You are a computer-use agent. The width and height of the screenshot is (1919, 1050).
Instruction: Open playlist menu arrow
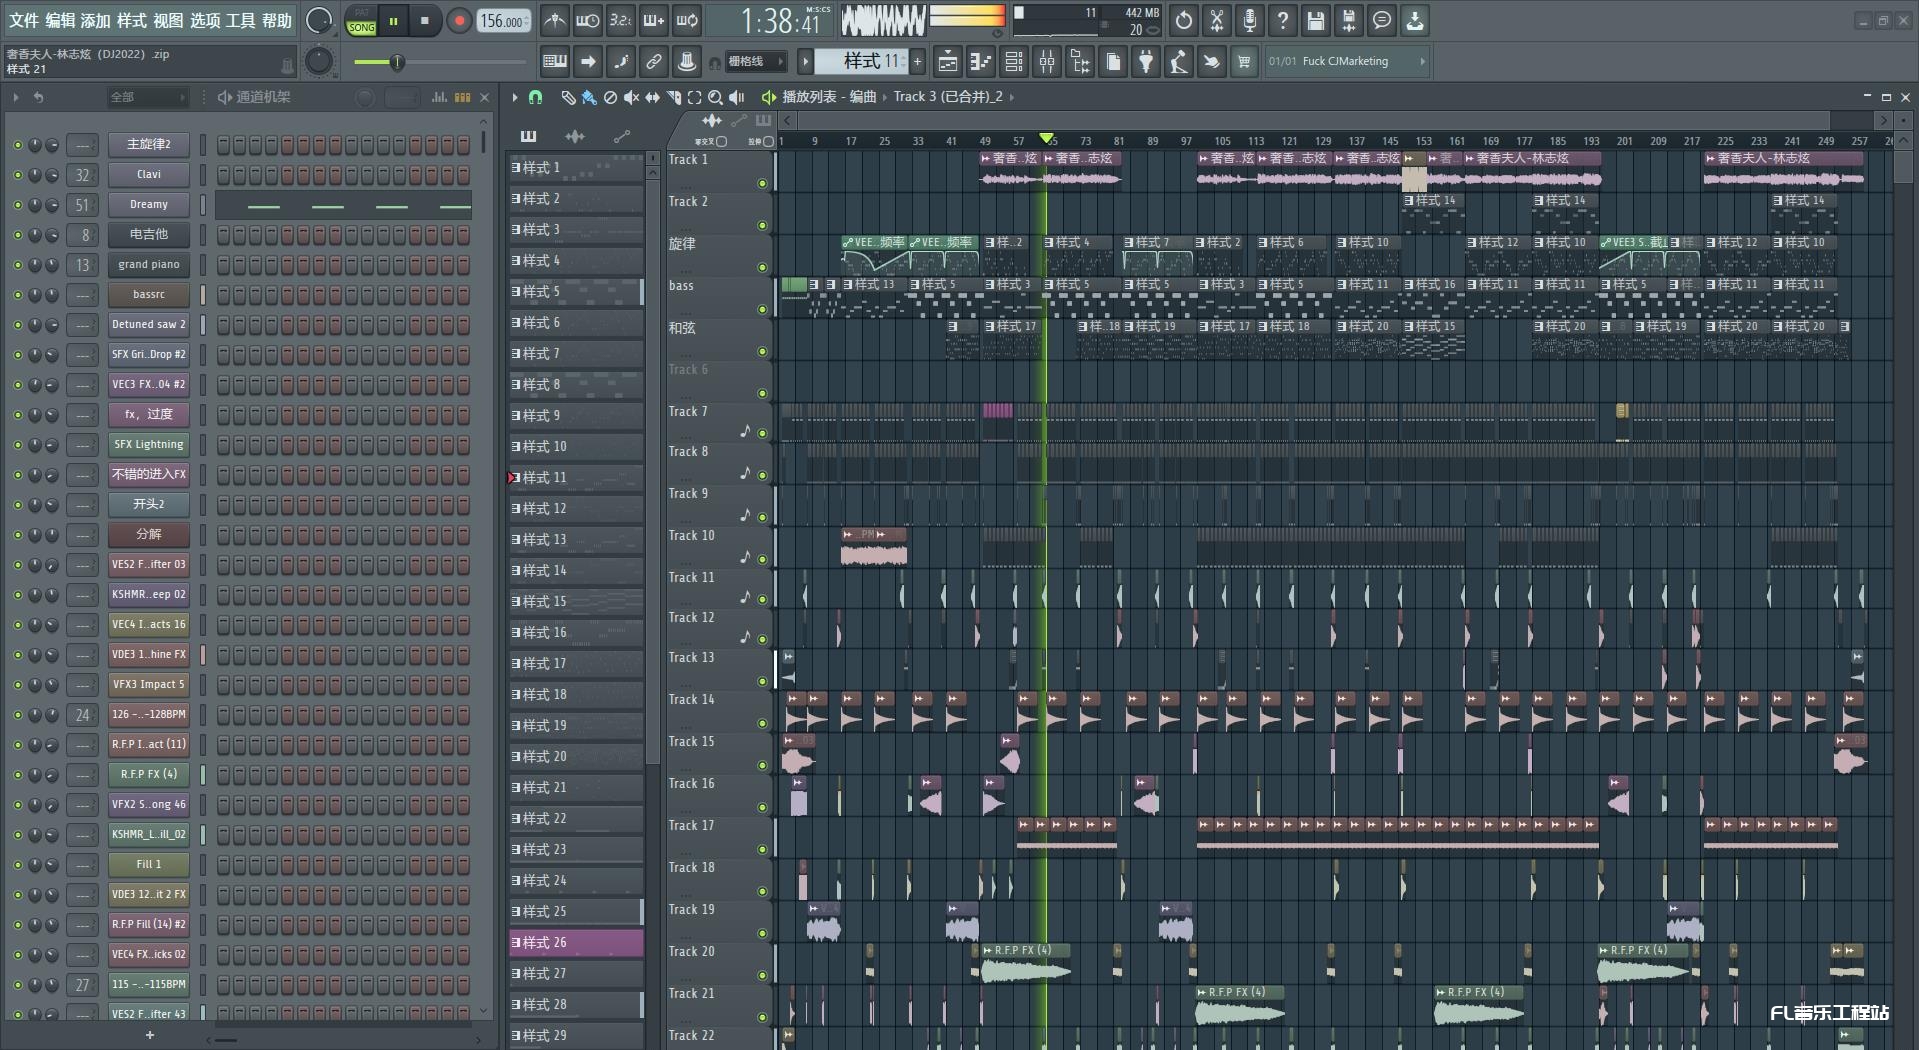pyautogui.click(x=514, y=97)
